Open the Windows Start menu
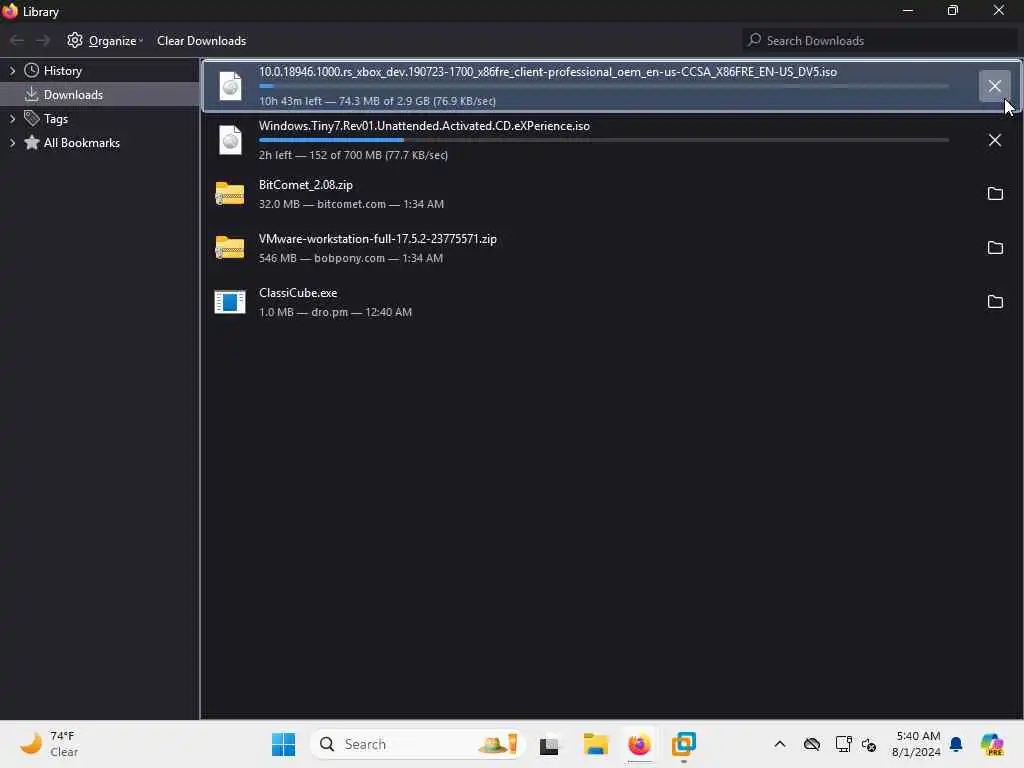This screenshot has width=1024, height=768. pyautogui.click(x=283, y=744)
